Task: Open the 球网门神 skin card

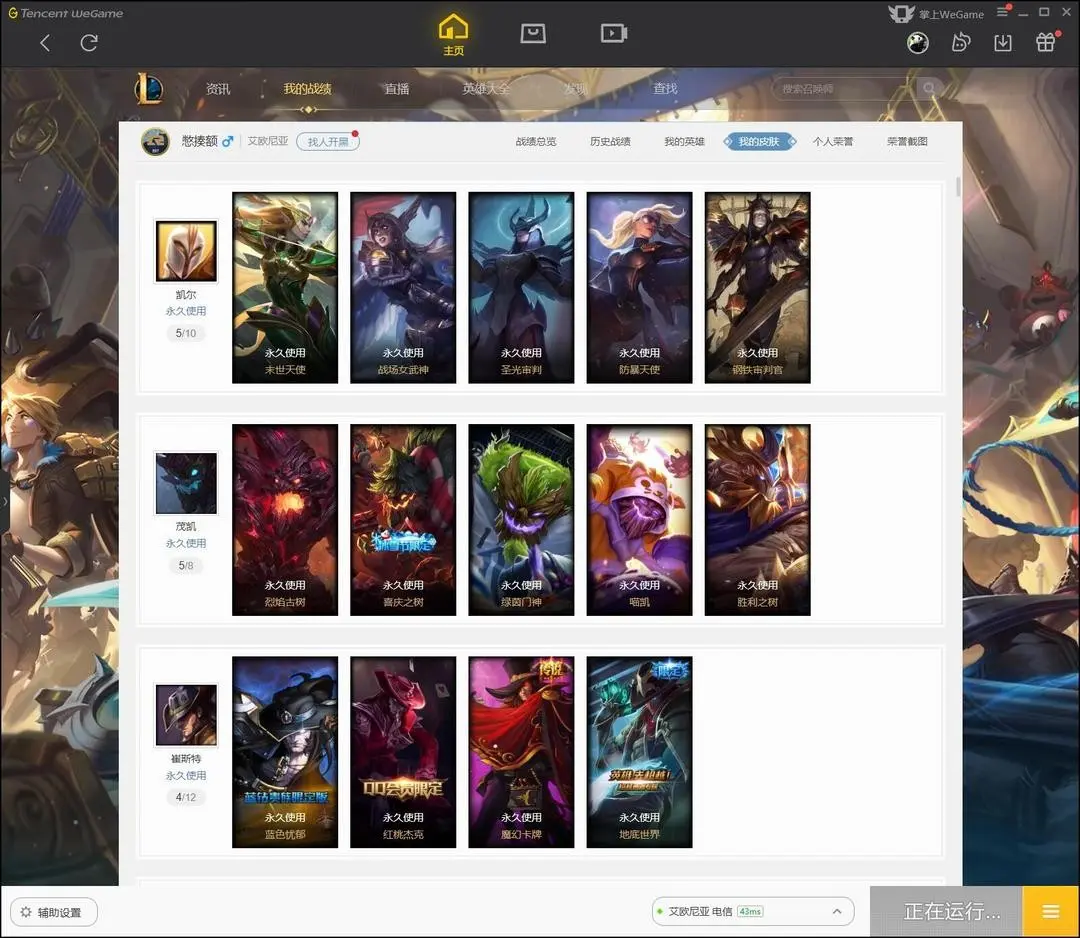Action: (521, 520)
